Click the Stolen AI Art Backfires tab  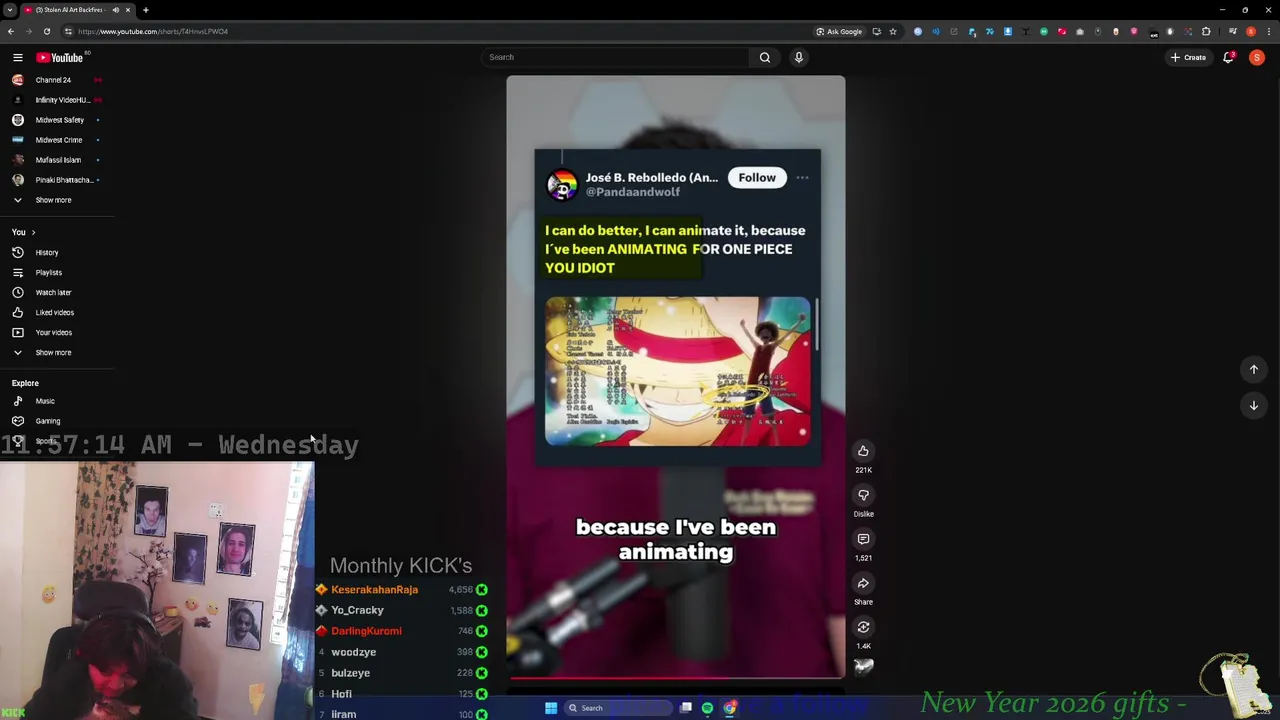(68, 10)
